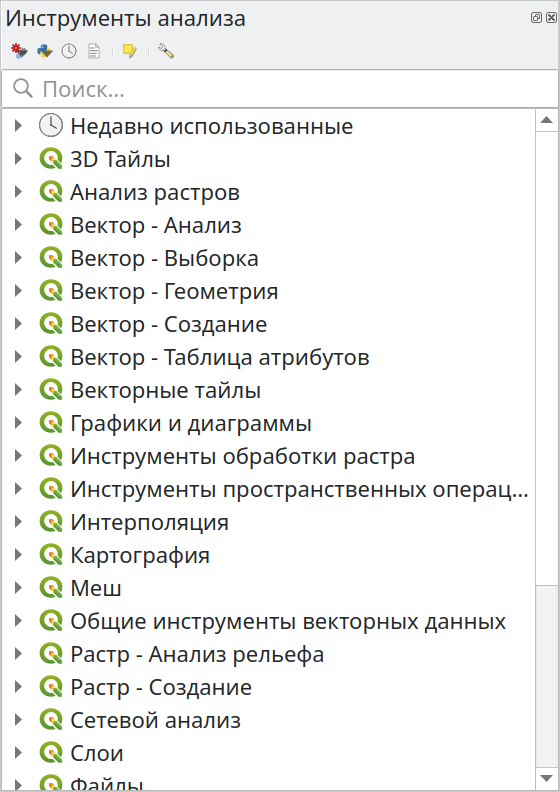Expand the Интерполяция group arrow

pos(18,522)
